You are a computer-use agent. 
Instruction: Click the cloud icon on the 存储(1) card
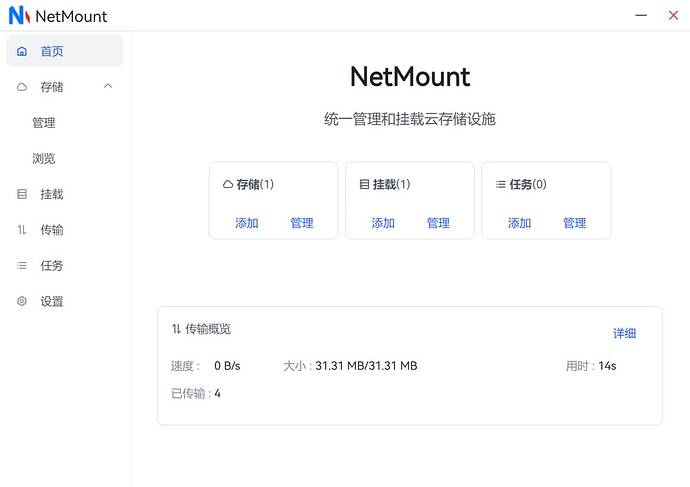tap(227, 184)
